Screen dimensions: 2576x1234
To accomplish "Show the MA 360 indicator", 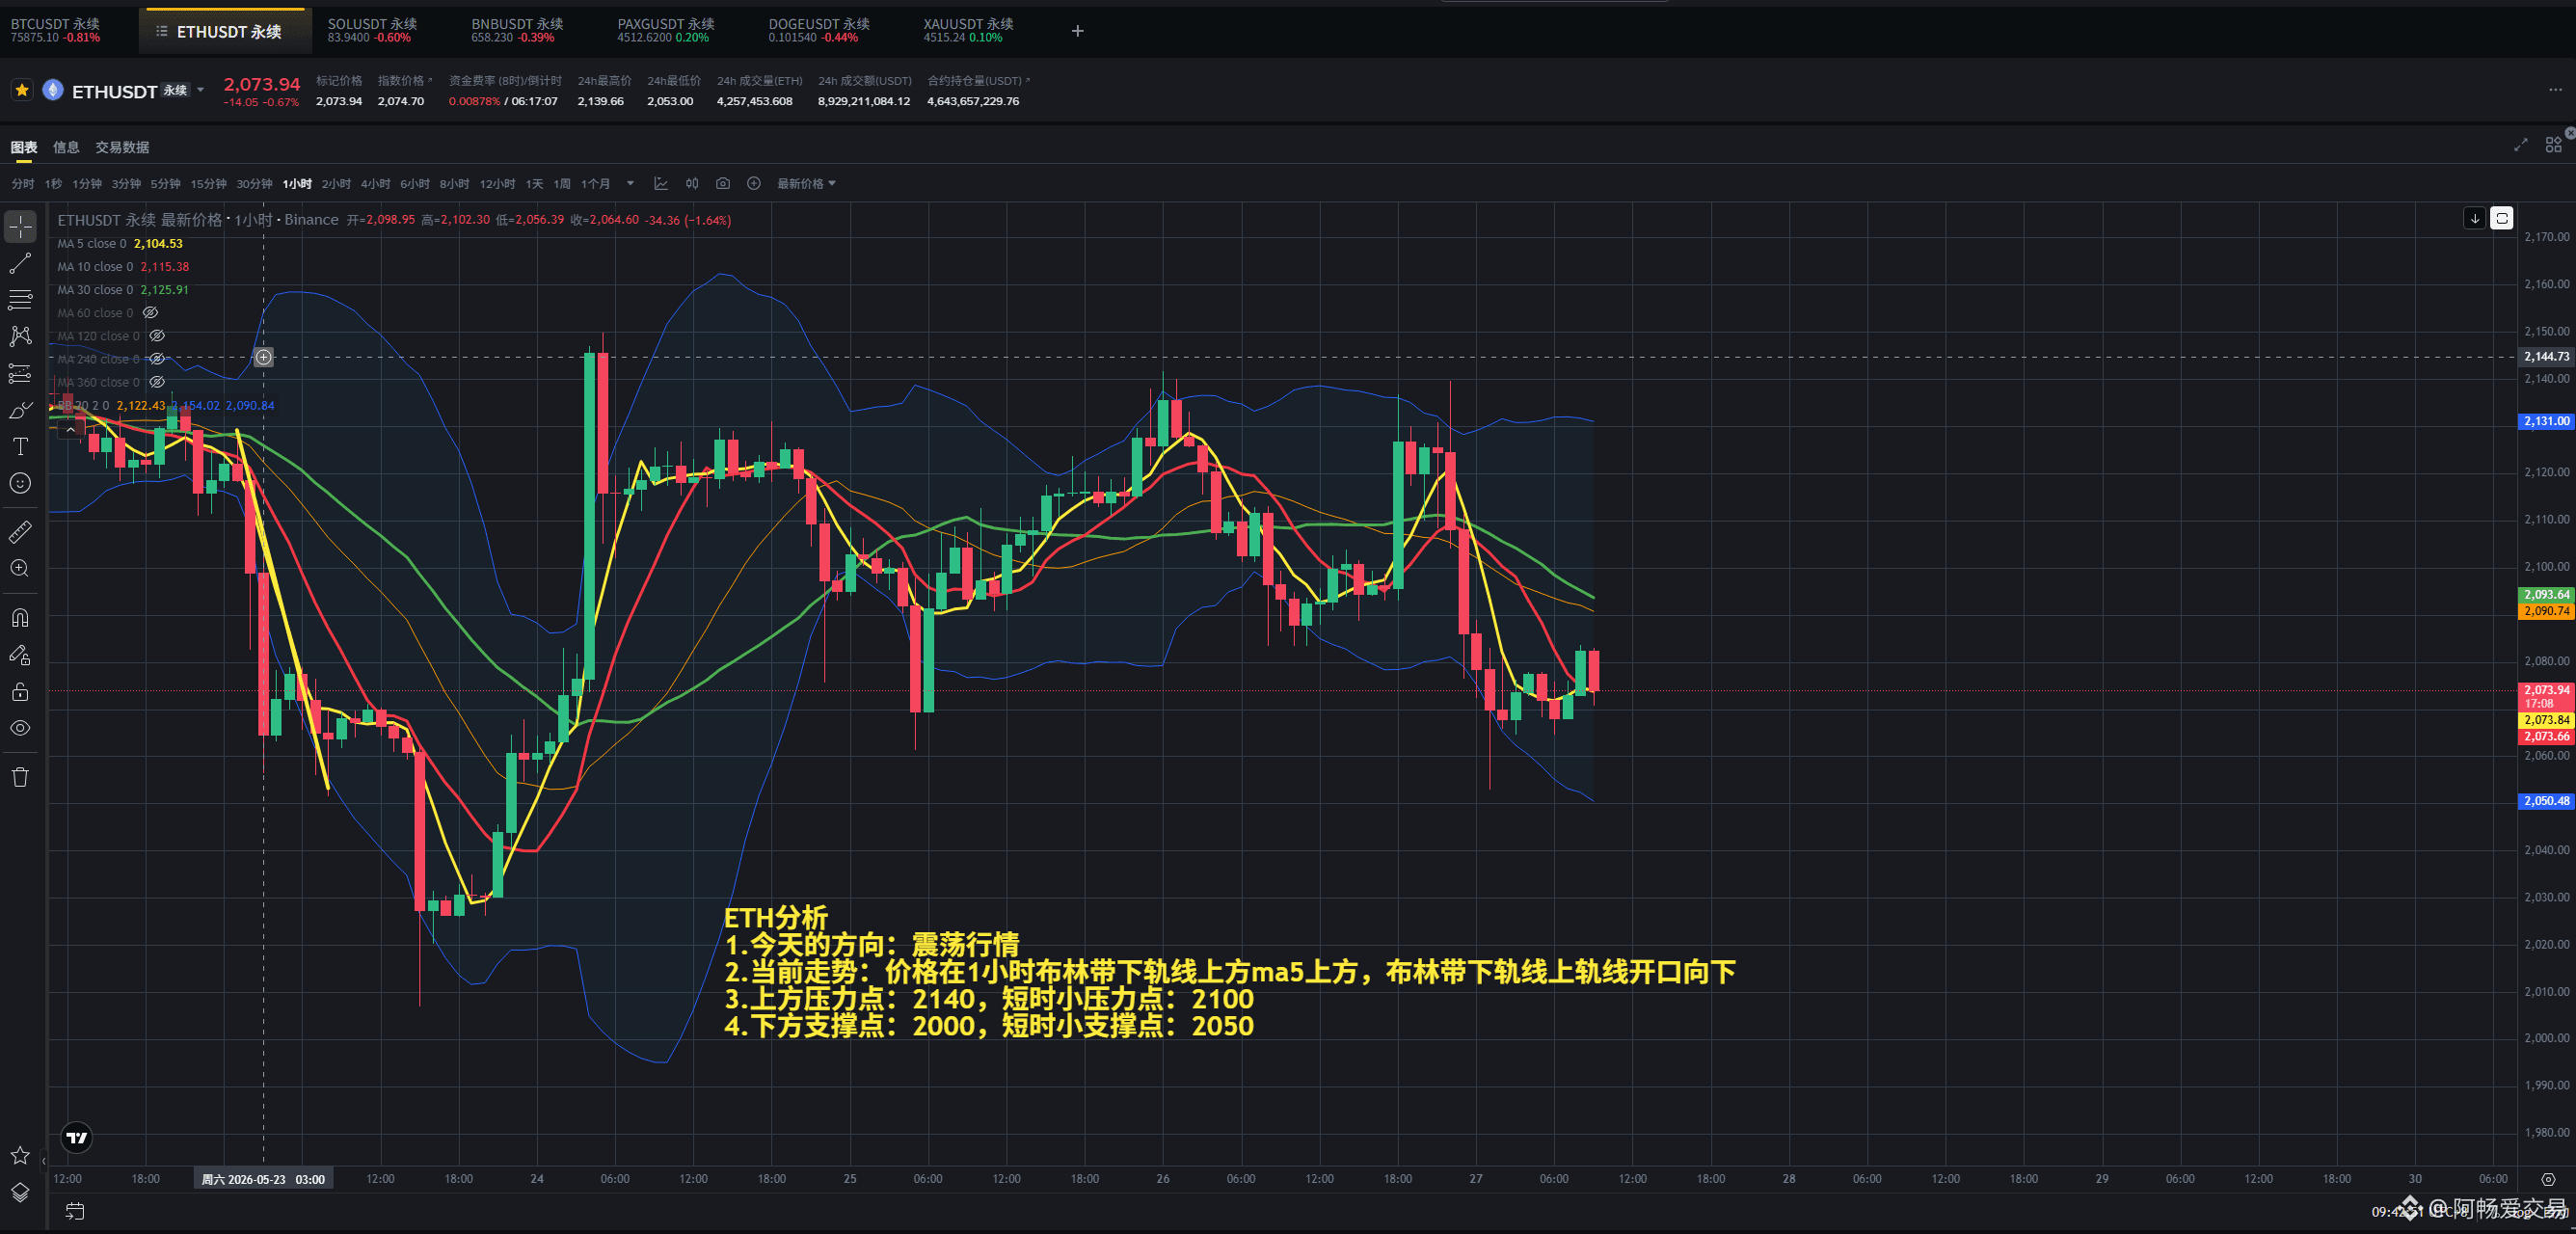I will (157, 382).
